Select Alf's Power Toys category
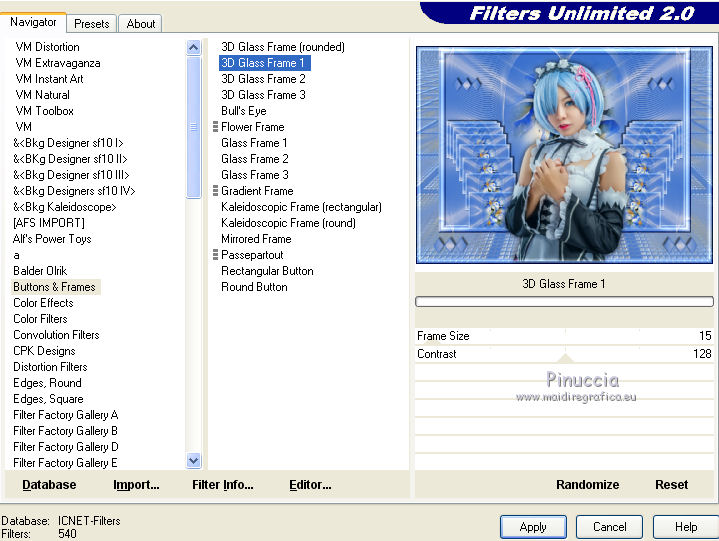 click(52, 239)
